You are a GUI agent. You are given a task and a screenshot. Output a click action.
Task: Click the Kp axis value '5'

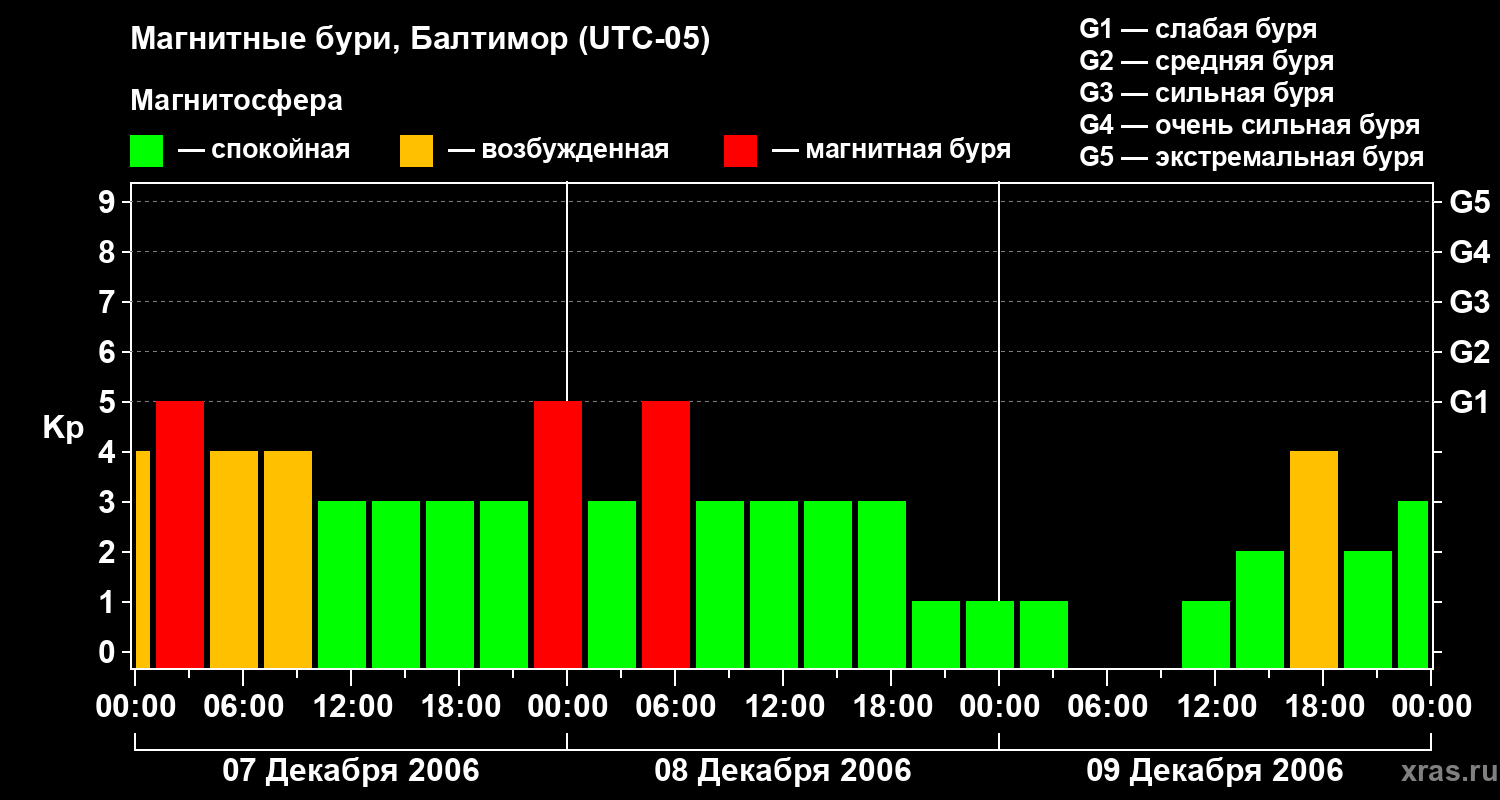(109, 402)
